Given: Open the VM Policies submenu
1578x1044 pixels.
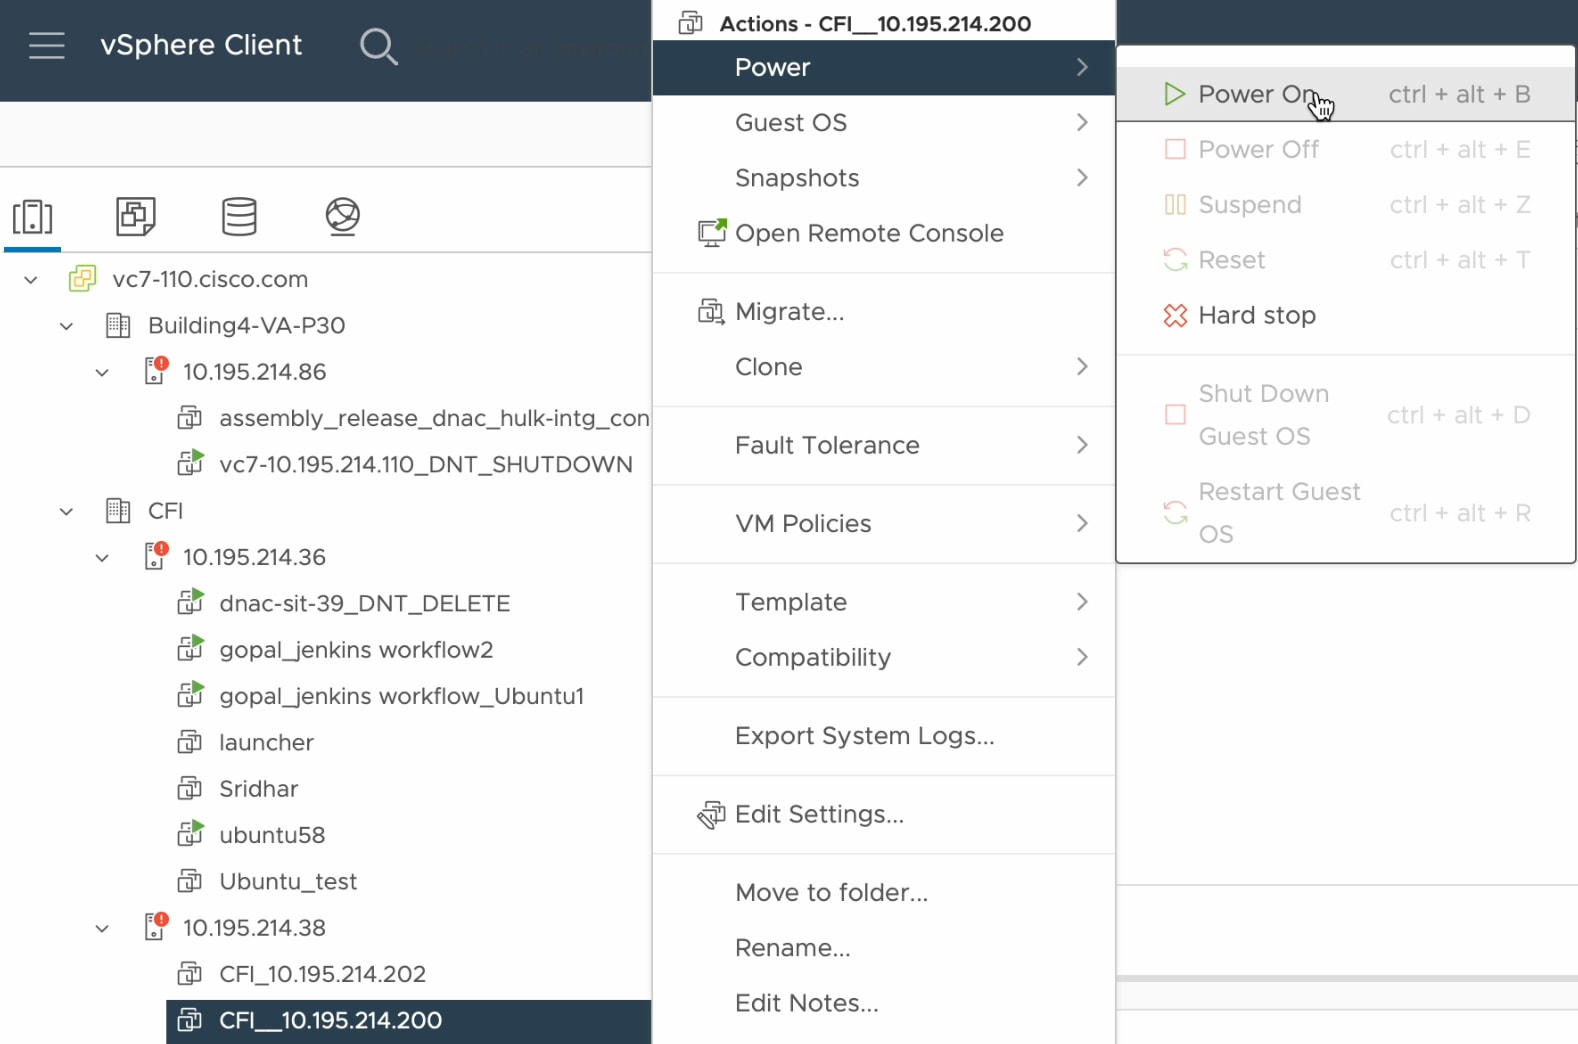Looking at the screenshot, I should (884, 523).
